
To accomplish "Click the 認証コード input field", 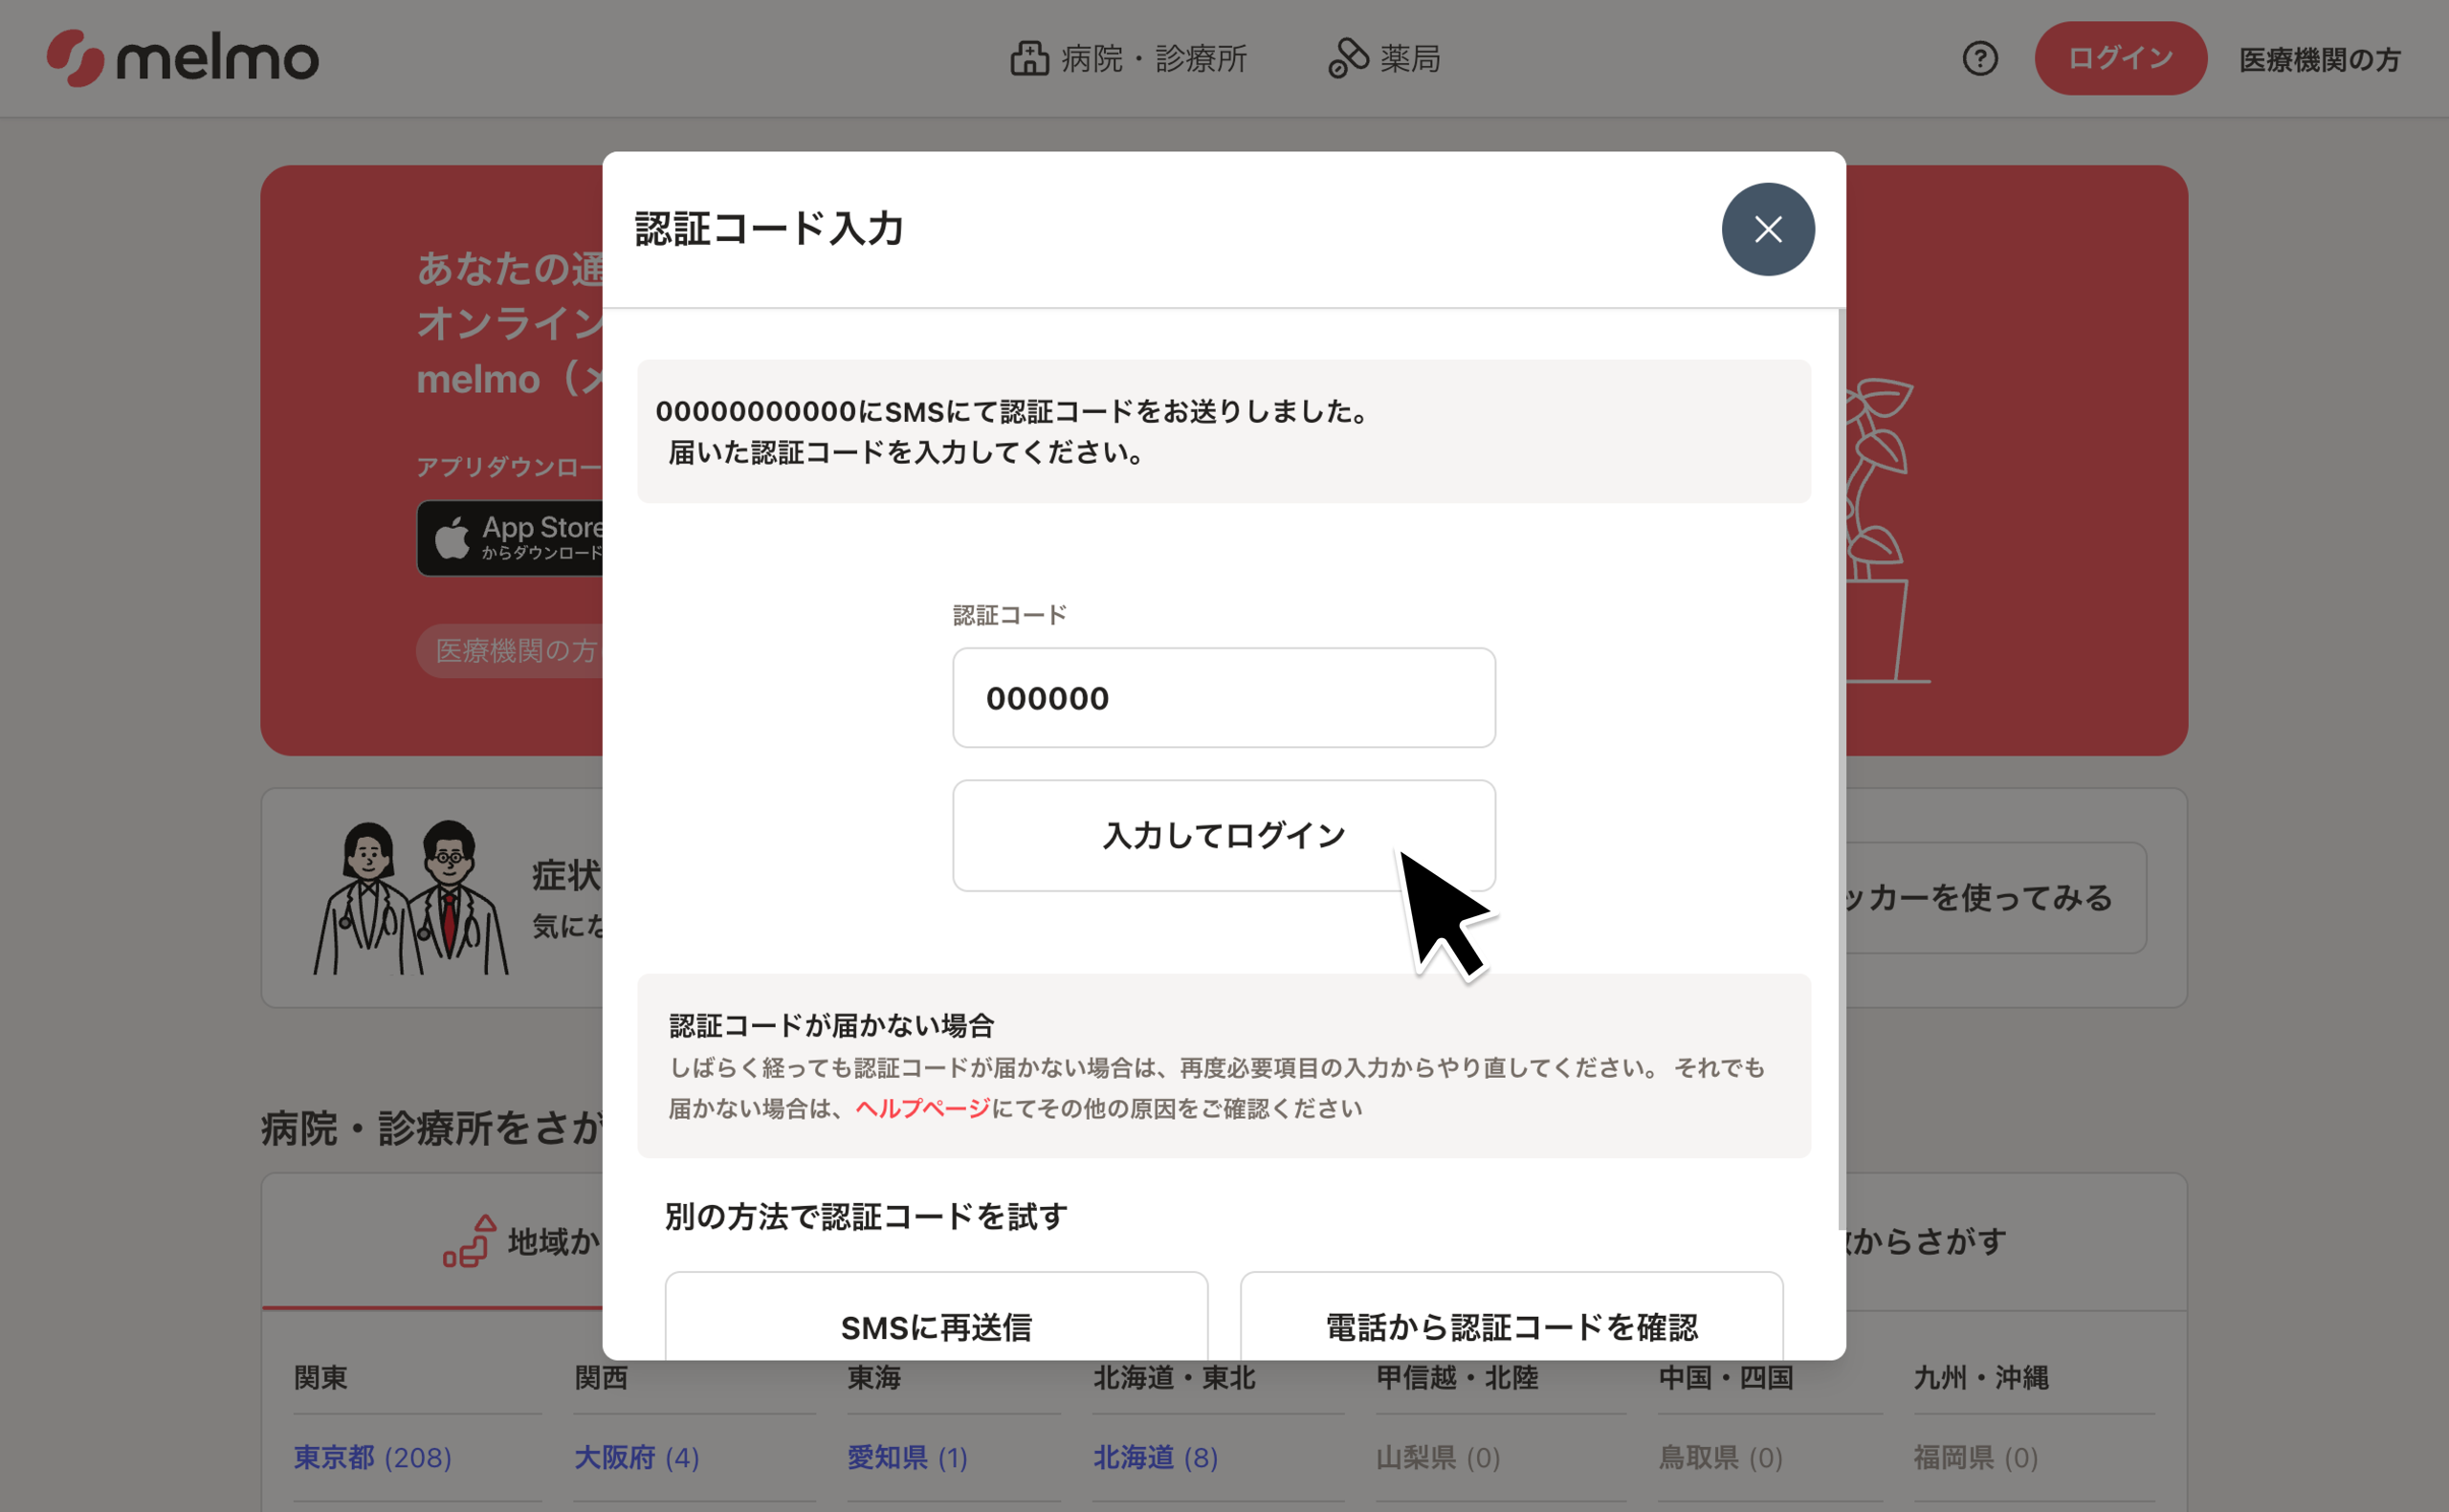I will point(1223,698).
